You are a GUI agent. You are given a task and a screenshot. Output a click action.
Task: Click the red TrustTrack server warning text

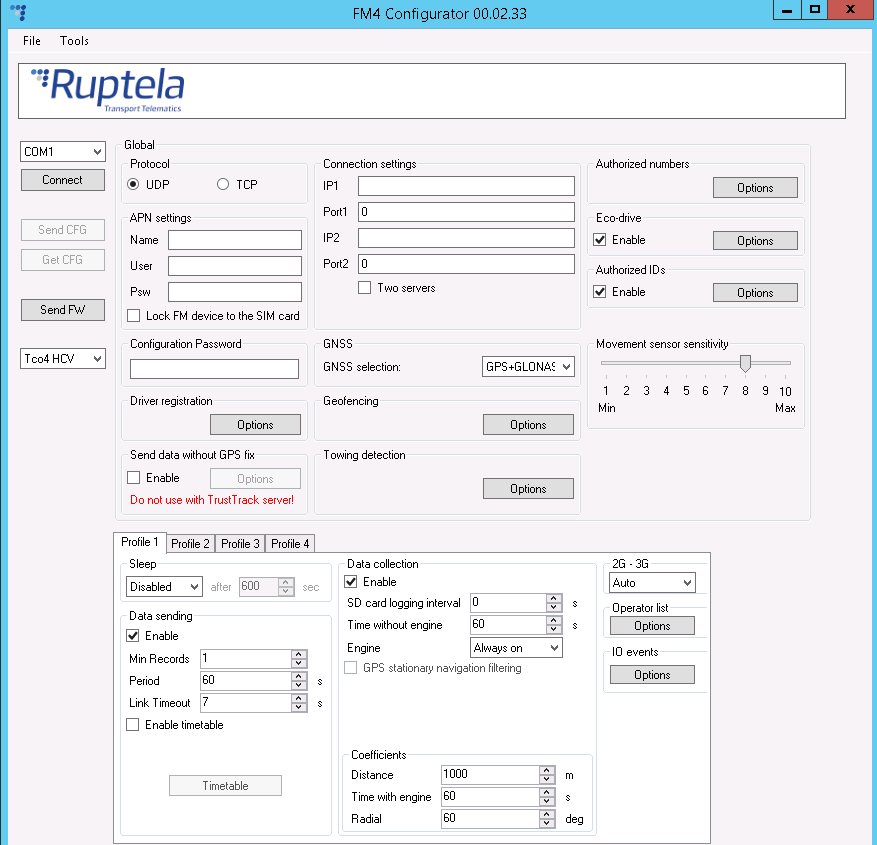point(212,500)
